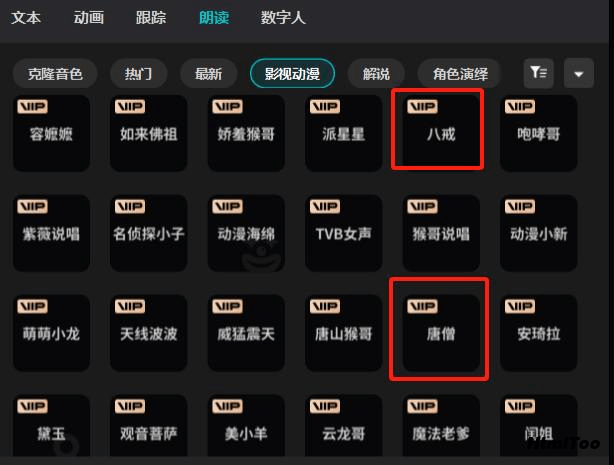Open the 数字人 tab
Viewport: 614px width, 465px height.
point(283,18)
